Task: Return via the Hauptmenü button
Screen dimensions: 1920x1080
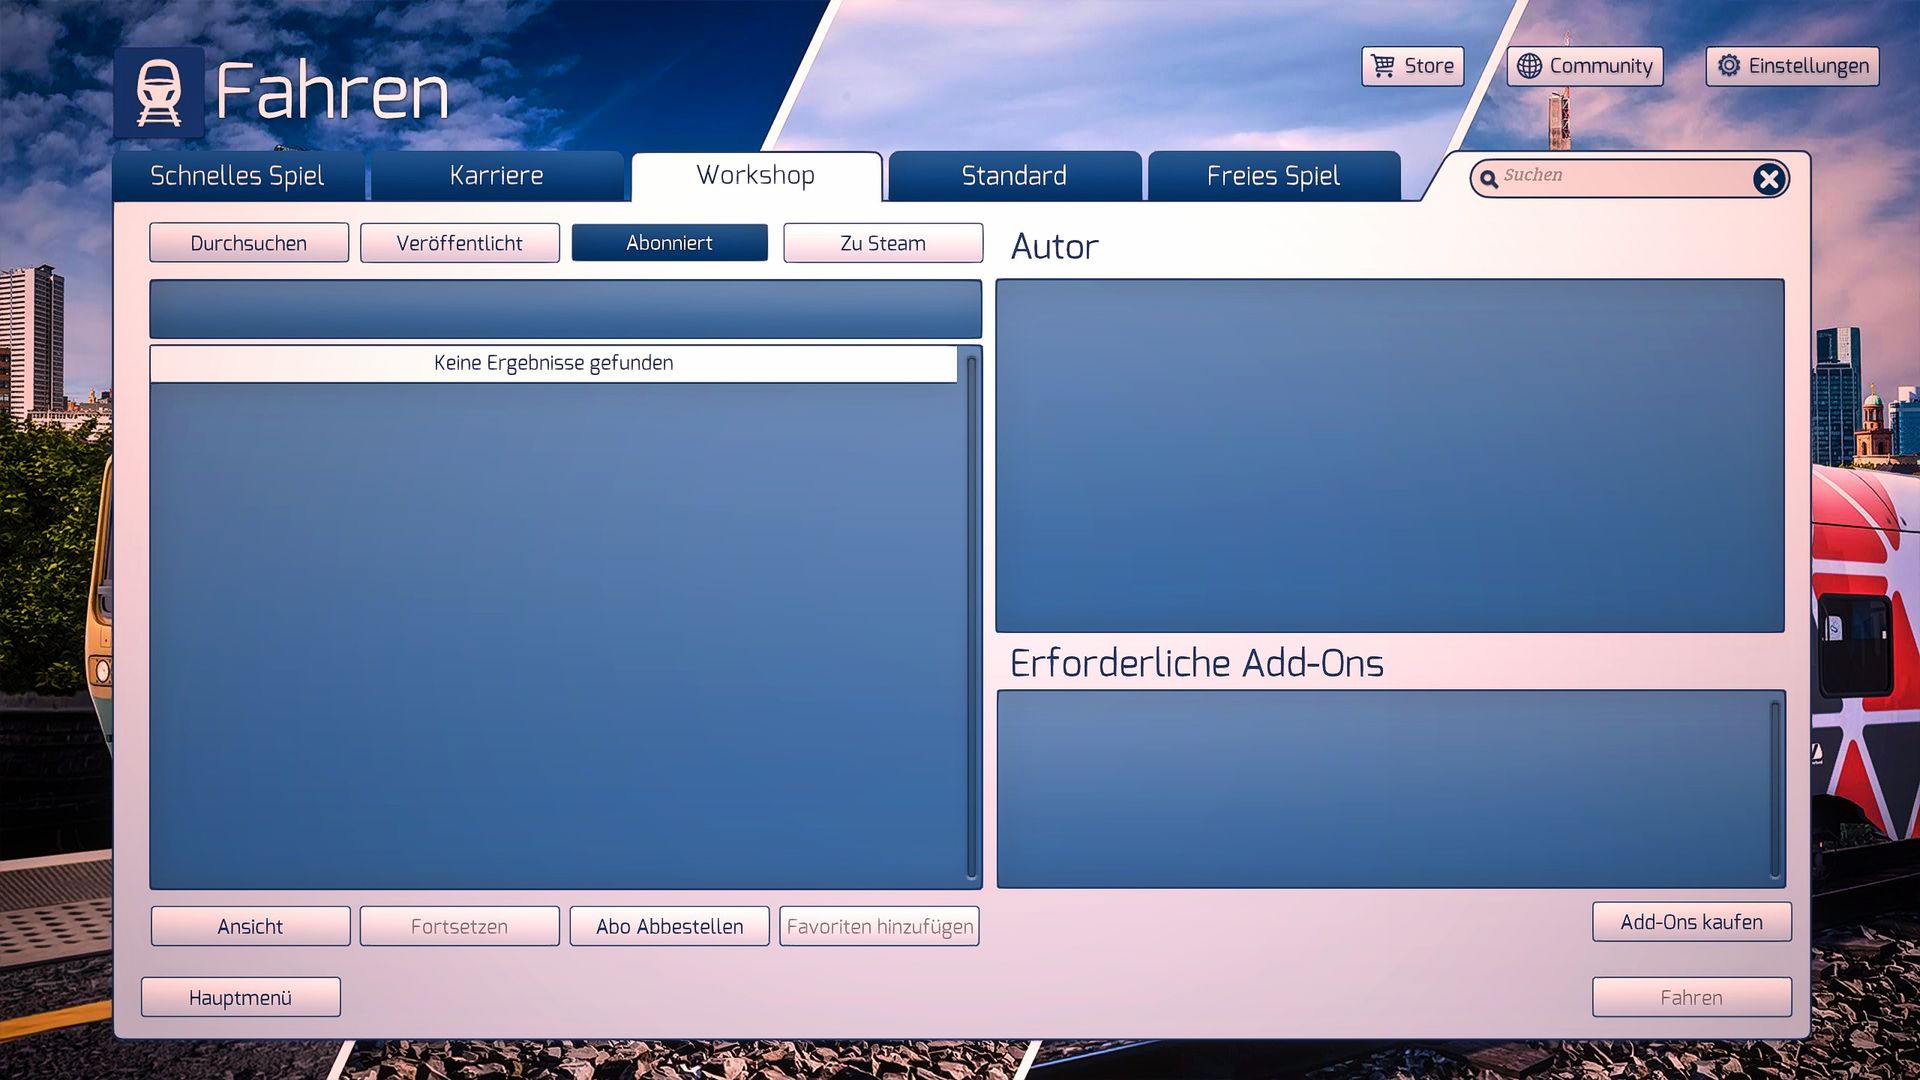Action: pos(240,998)
